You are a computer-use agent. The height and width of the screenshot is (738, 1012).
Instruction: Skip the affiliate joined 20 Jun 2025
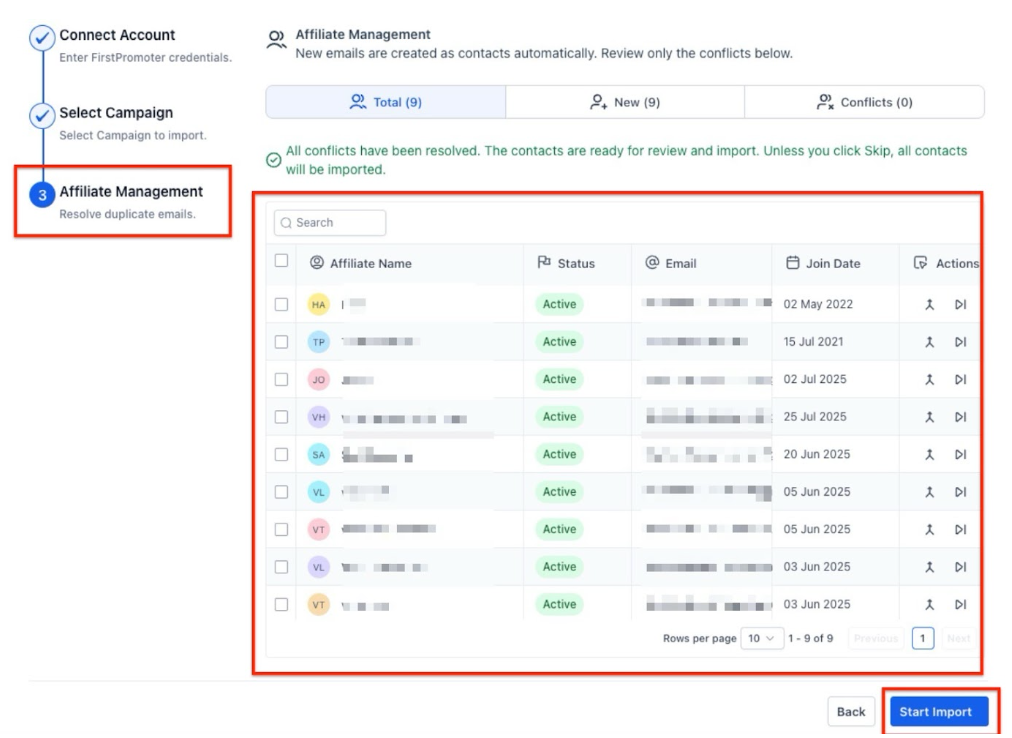point(960,455)
